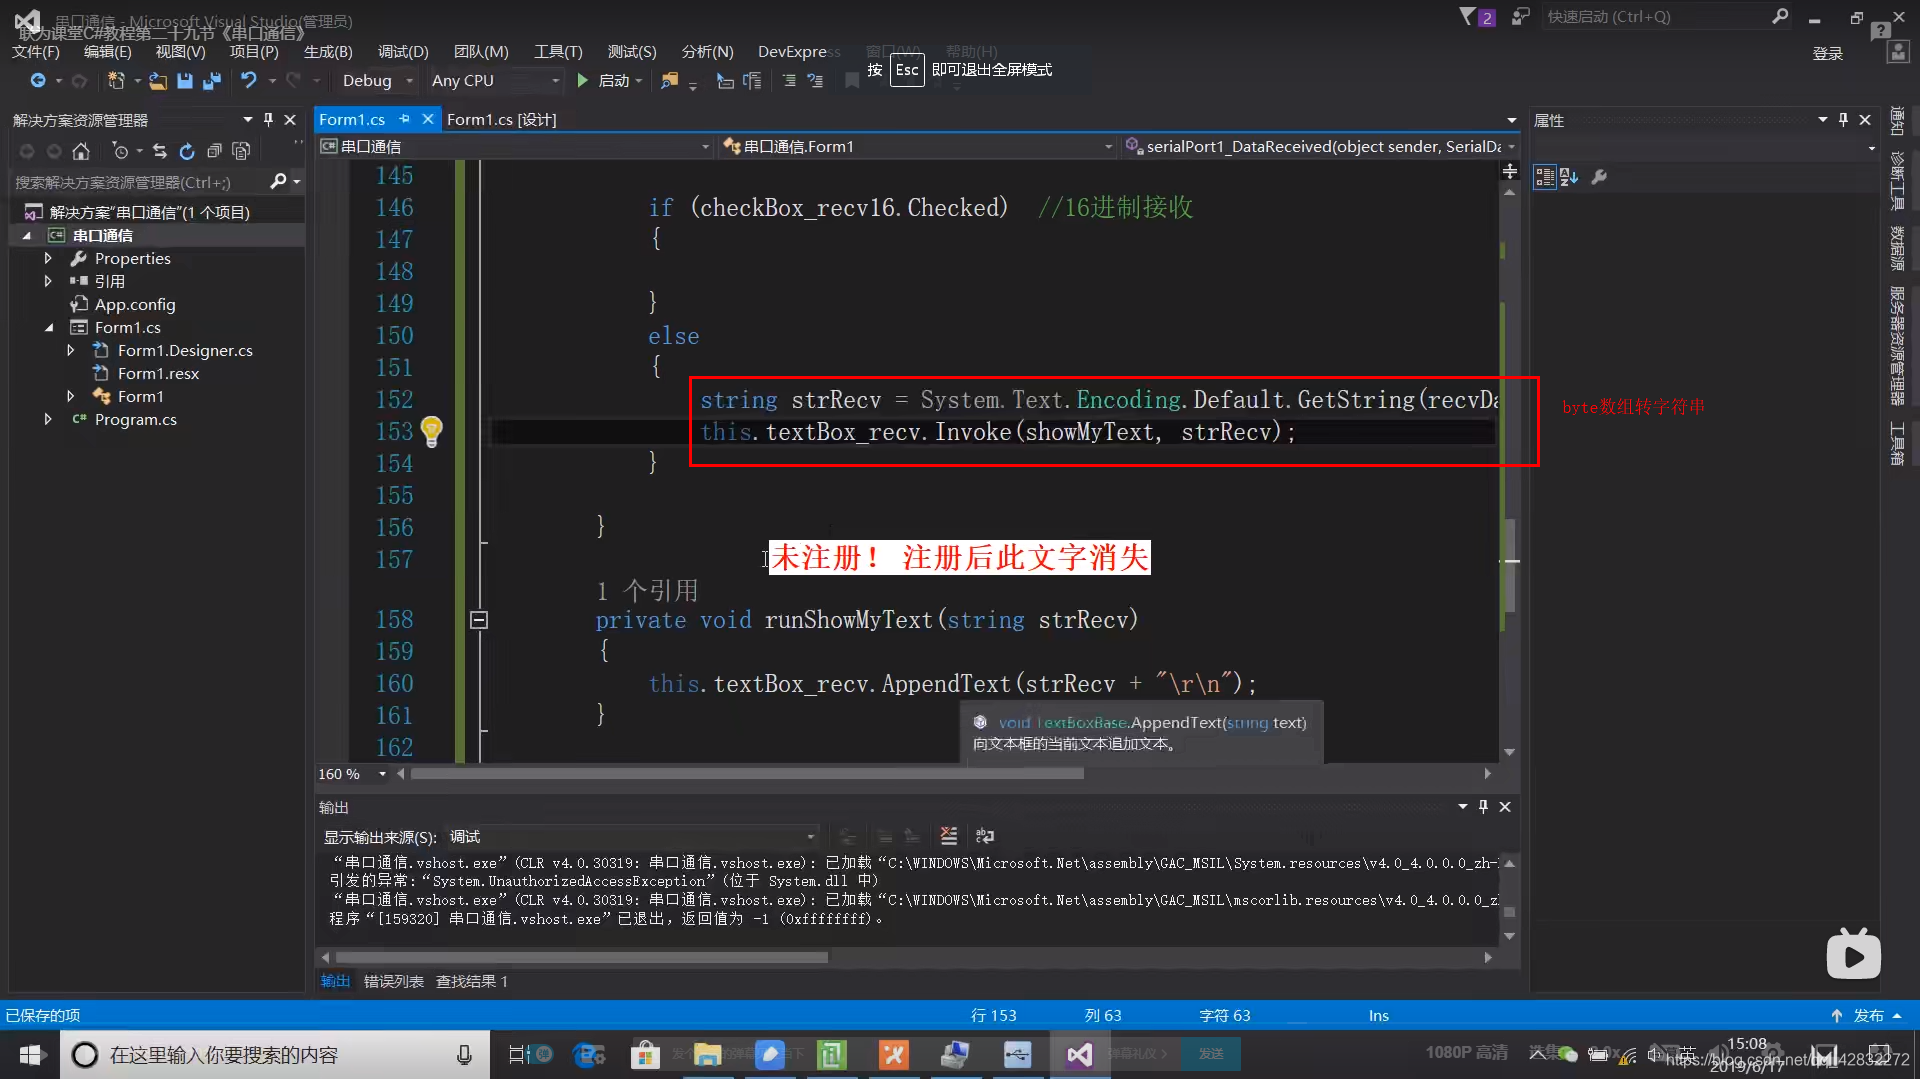
Task: Expand the Program.cs node
Action: pyautogui.click(x=47, y=419)
